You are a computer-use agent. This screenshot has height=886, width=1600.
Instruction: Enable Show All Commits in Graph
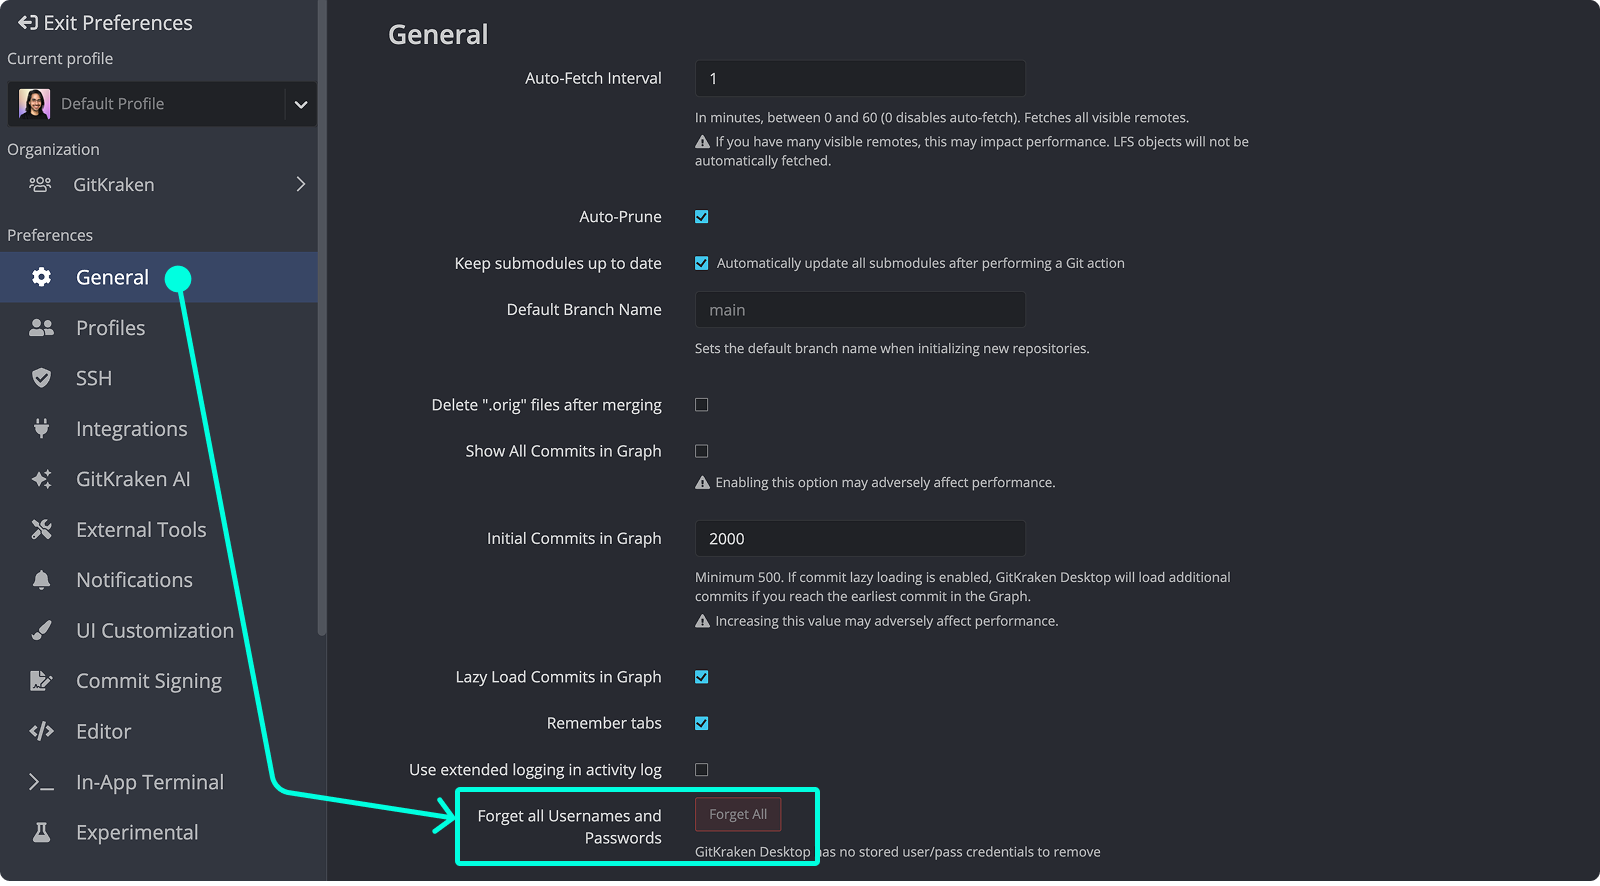tap(702, 451)
